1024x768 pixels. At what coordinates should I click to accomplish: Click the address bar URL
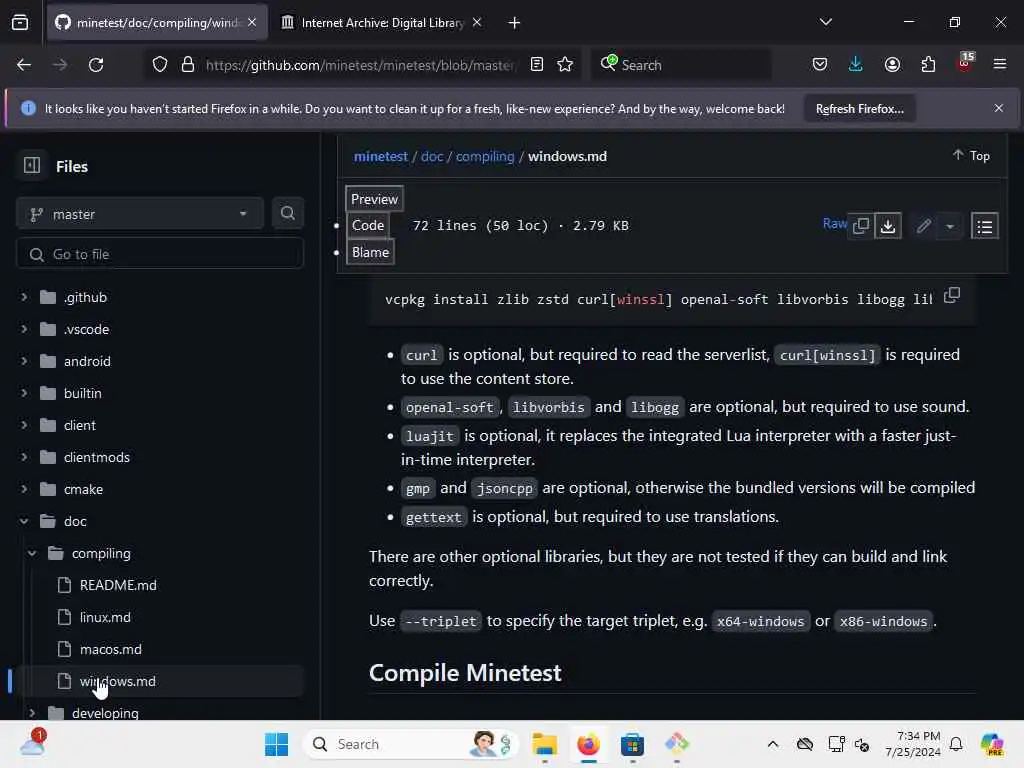click(360, 65)
